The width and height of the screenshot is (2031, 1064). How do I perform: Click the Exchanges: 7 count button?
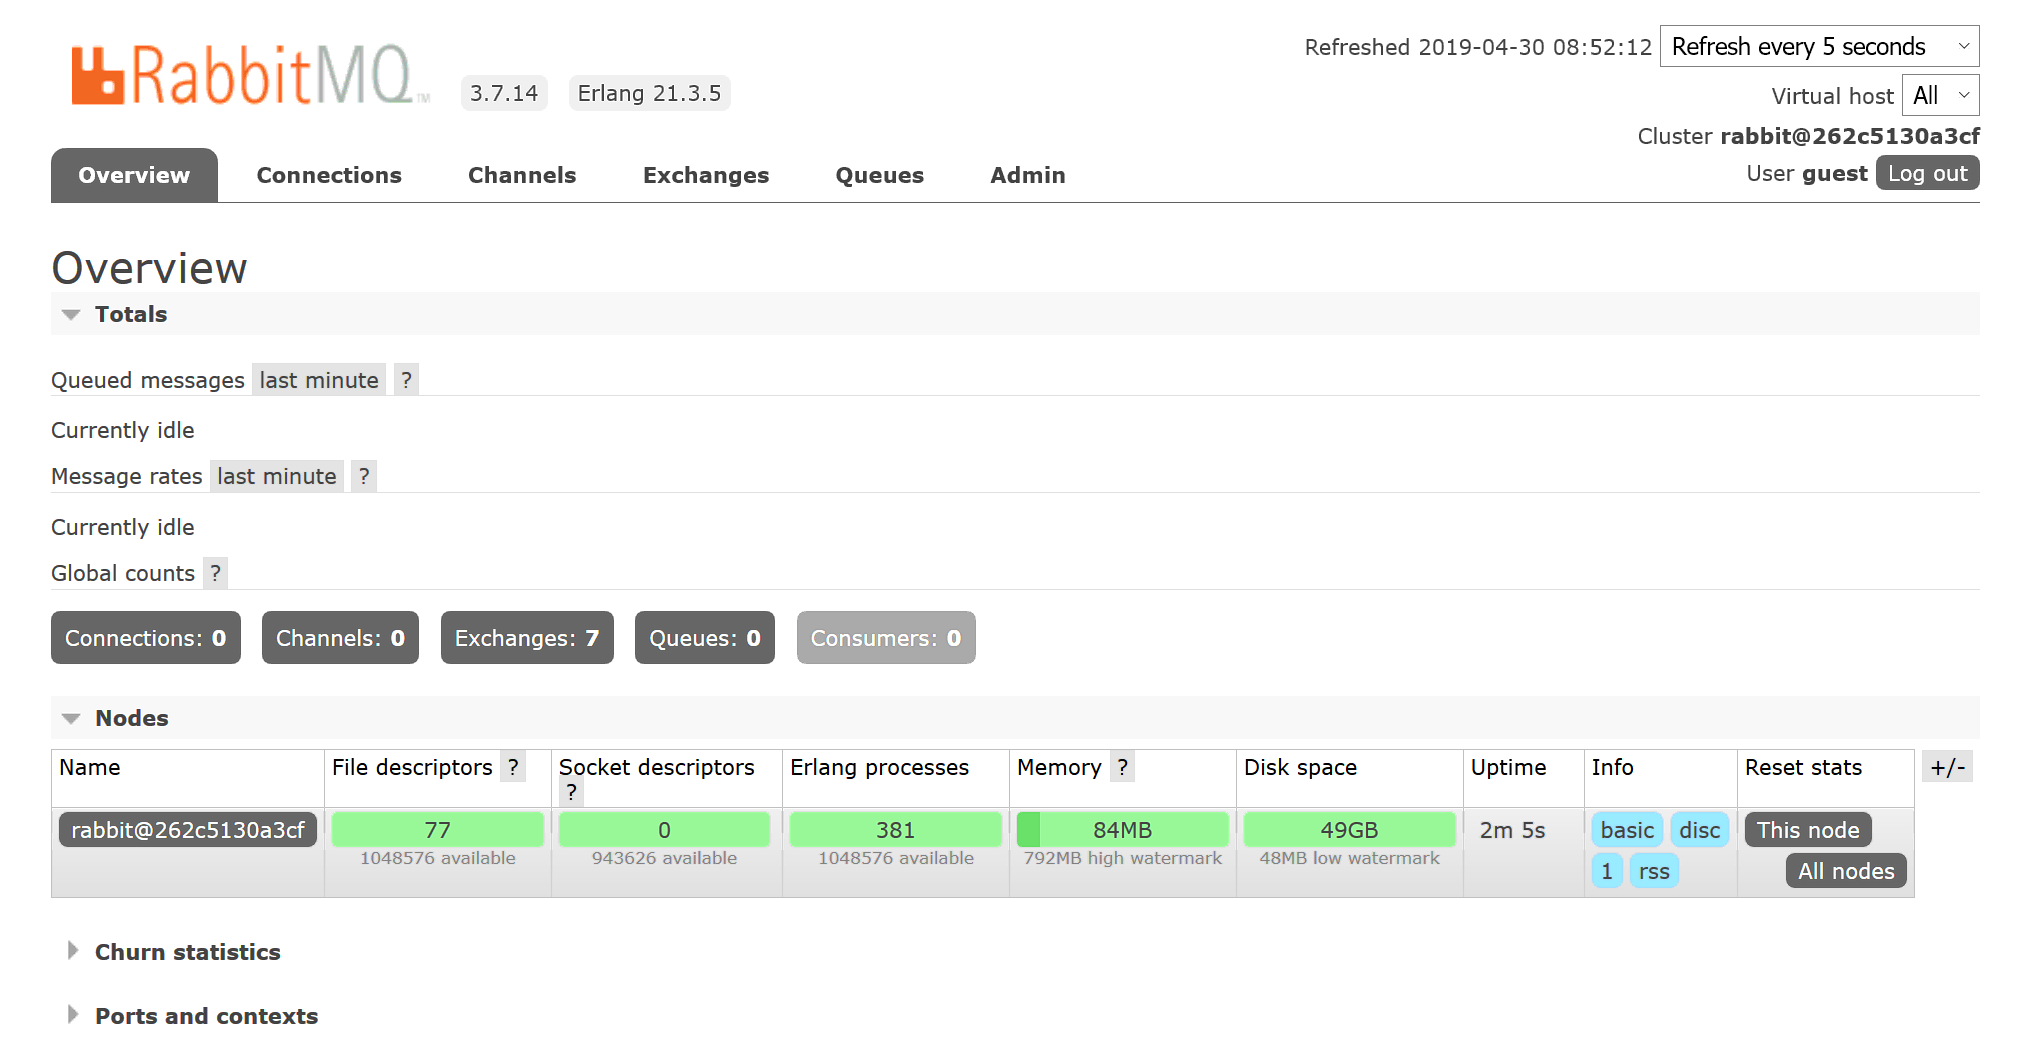tap(527, 638)
